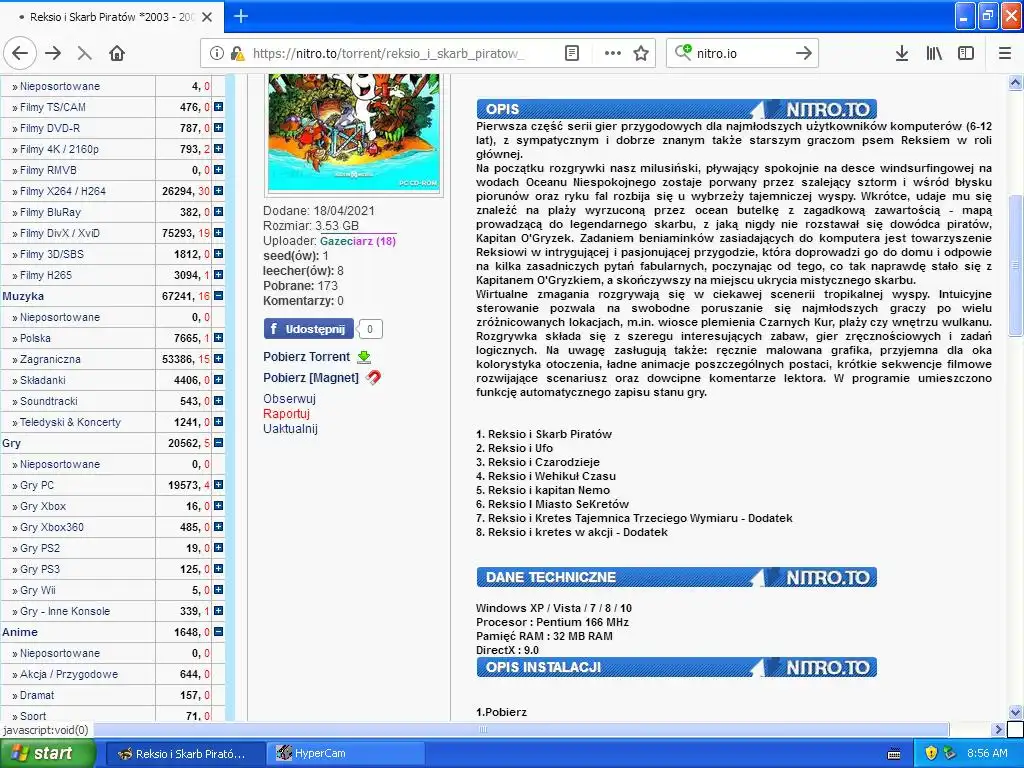Click the red magnet icon beside Pobierz [Magnet]
The image size is (1024, 768).
[373, 377]
